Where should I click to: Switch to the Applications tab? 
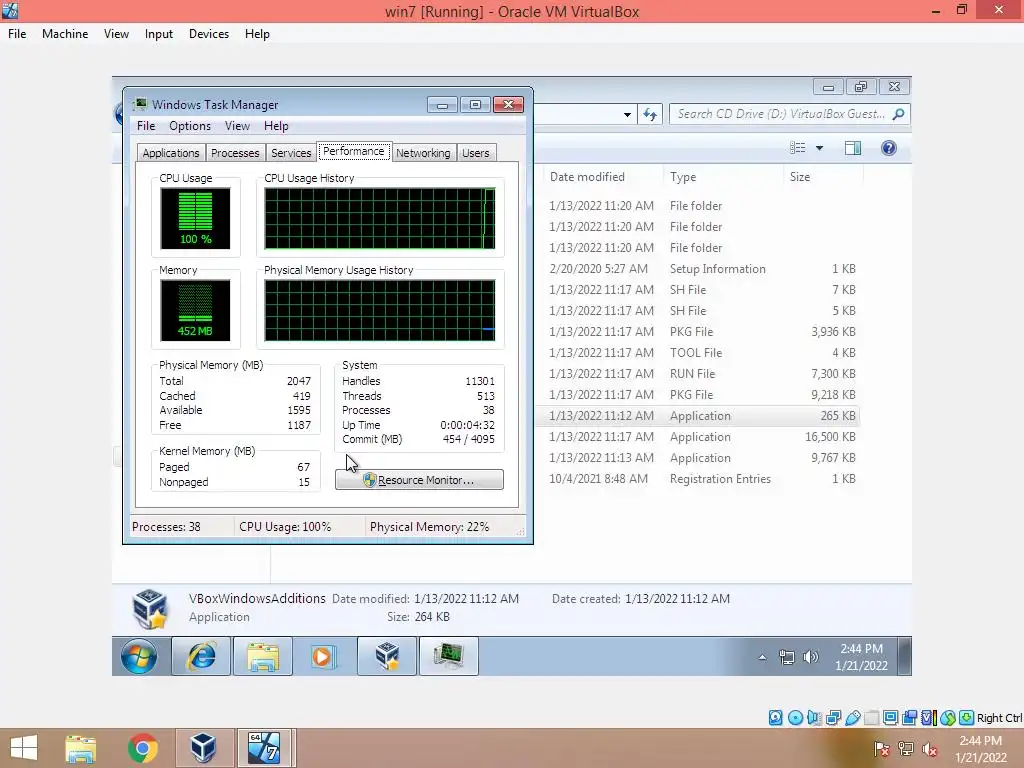click(171, 153)
